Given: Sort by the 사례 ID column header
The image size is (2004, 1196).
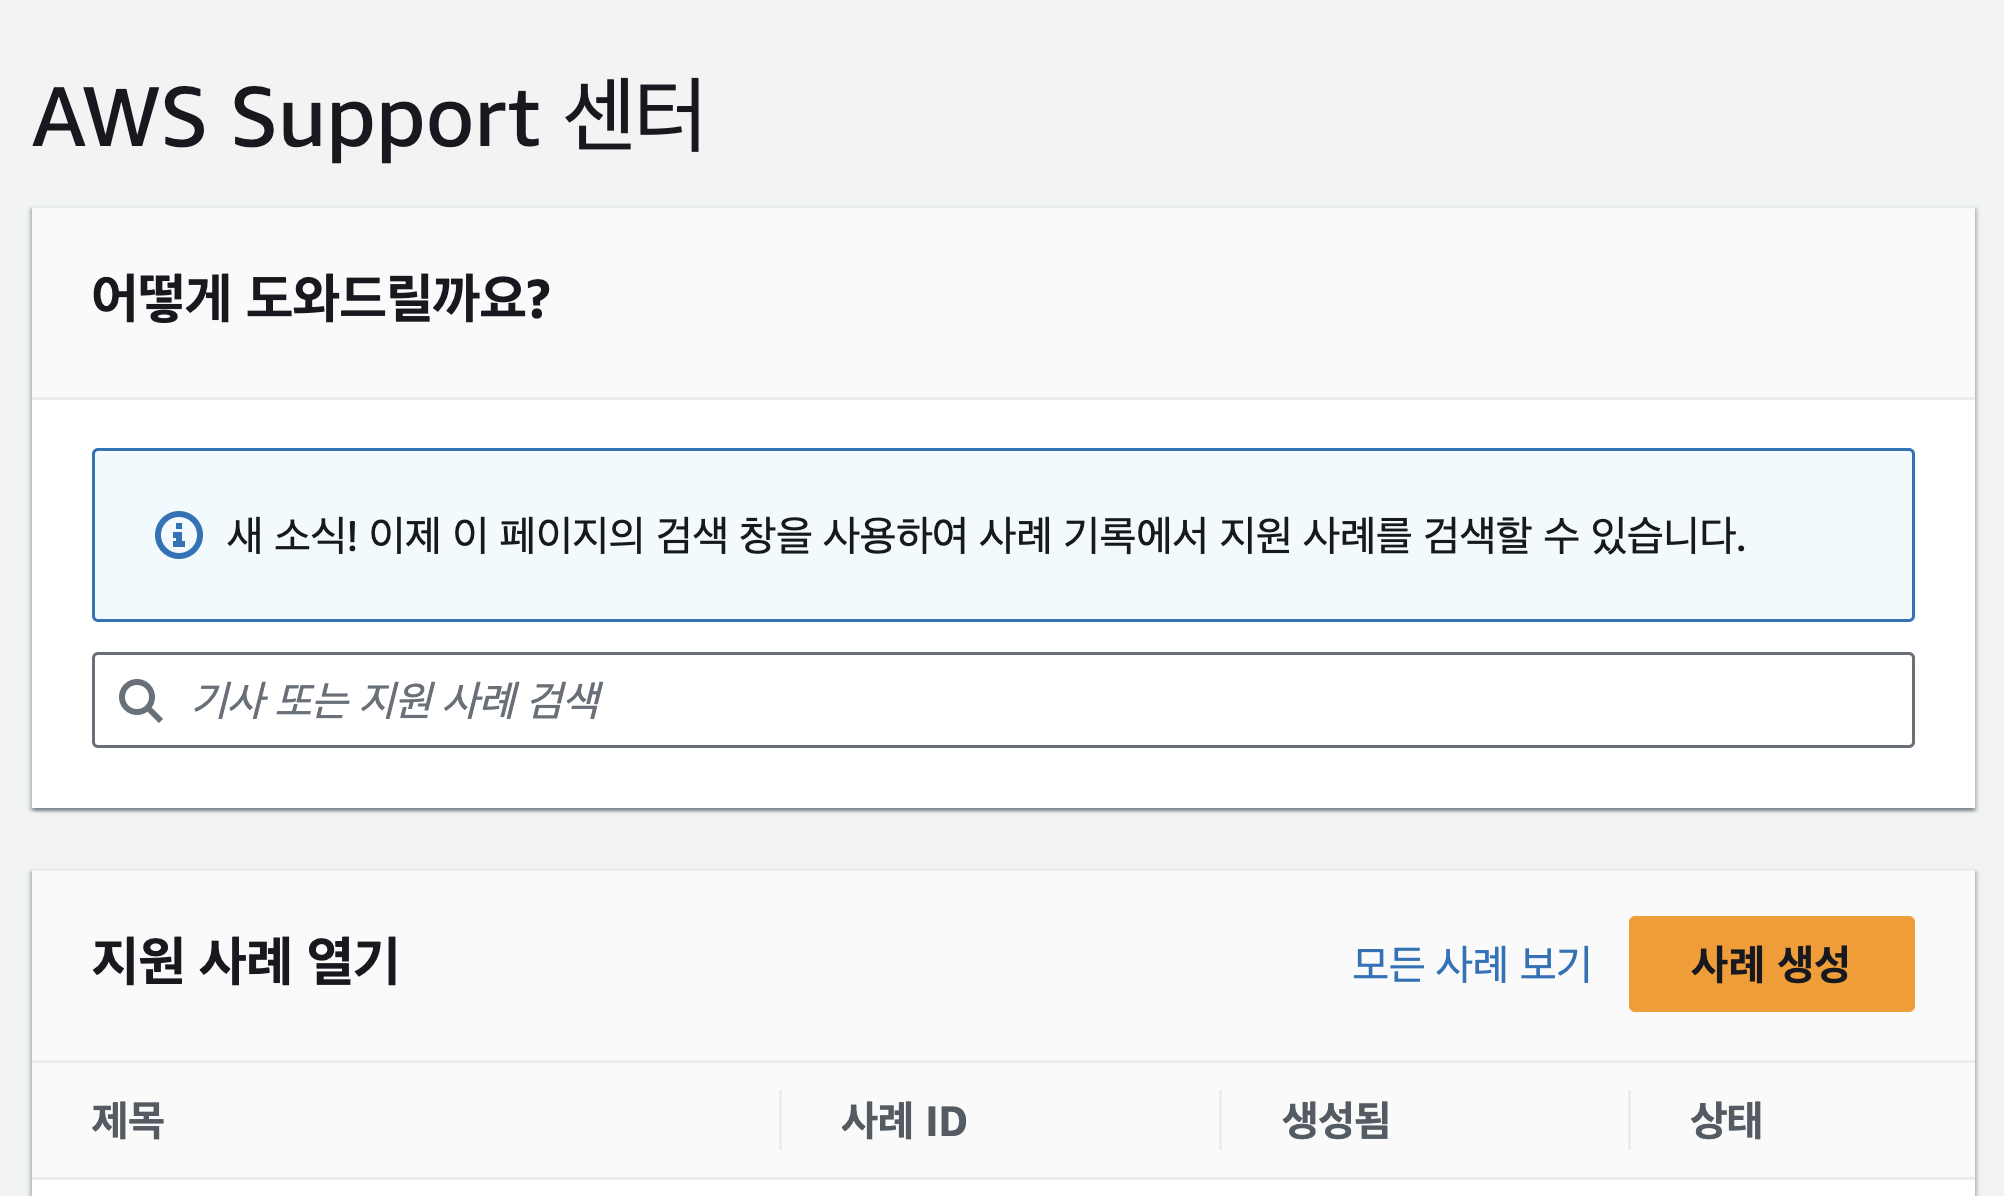Looking at the screenshot, I should pos(904,1120).
